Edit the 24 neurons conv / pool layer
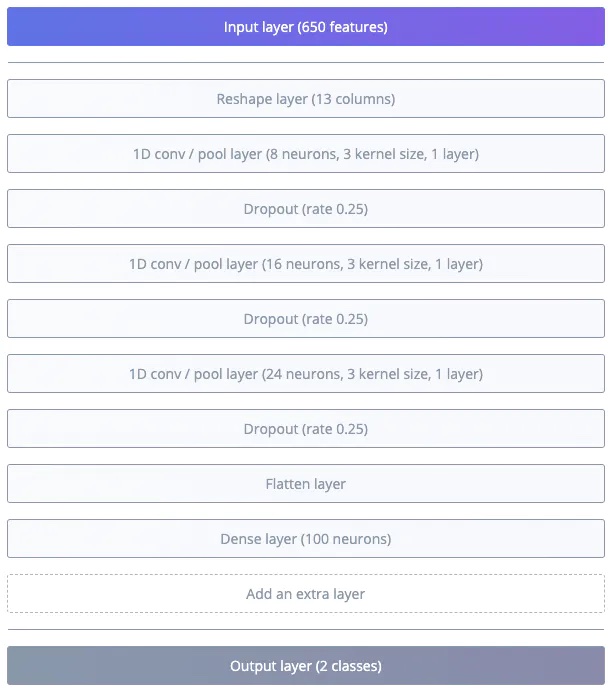This screenshot has width=613, height=696. [306, 374]
